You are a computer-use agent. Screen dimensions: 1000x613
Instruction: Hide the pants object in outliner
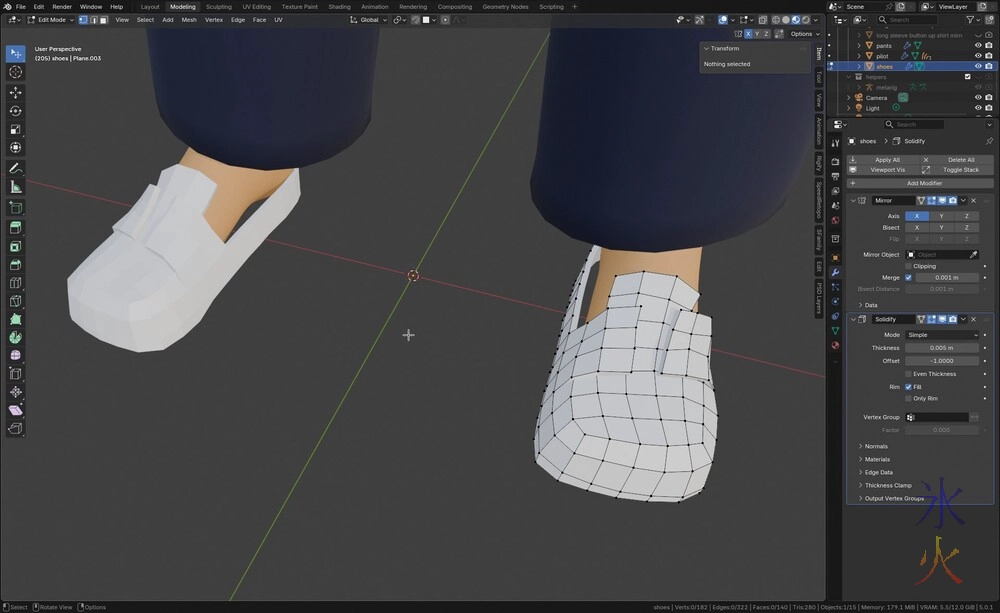[978, 45]
